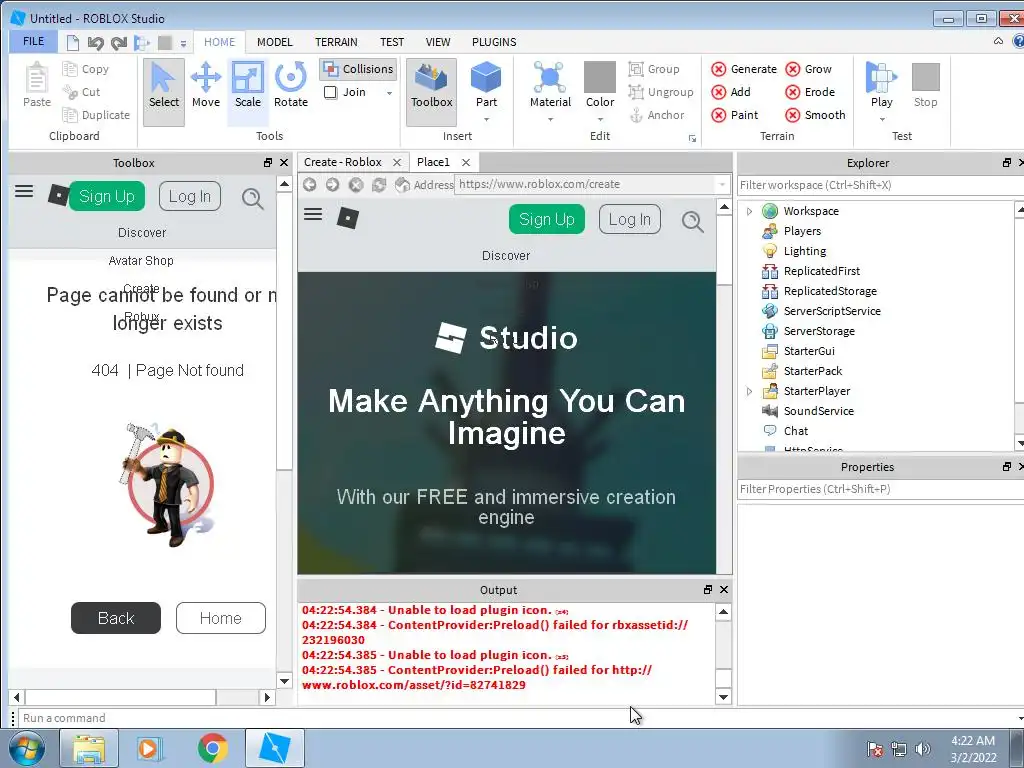Click the Group parts button

[x=654, y=69]
